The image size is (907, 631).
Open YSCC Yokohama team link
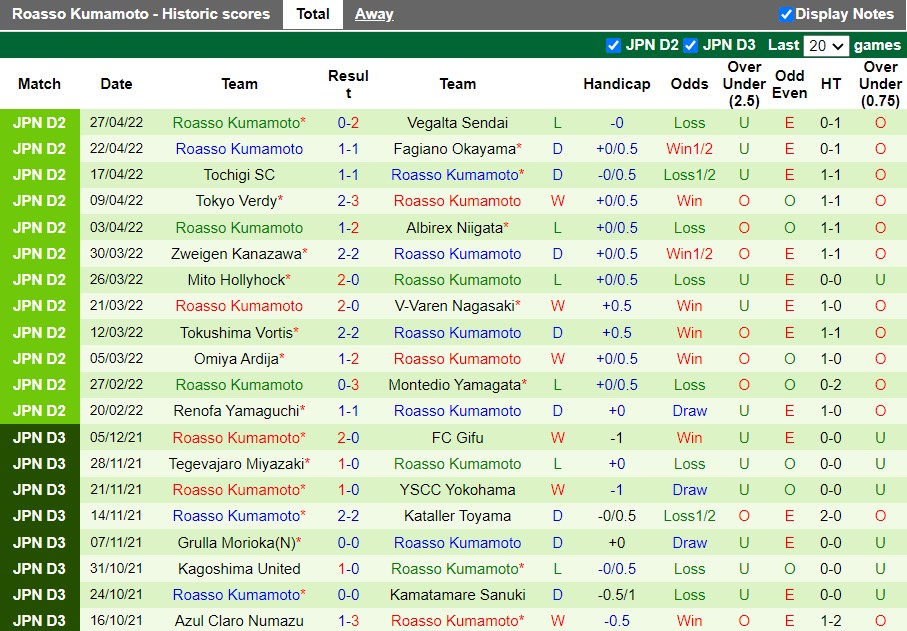(x=458, y=490)
